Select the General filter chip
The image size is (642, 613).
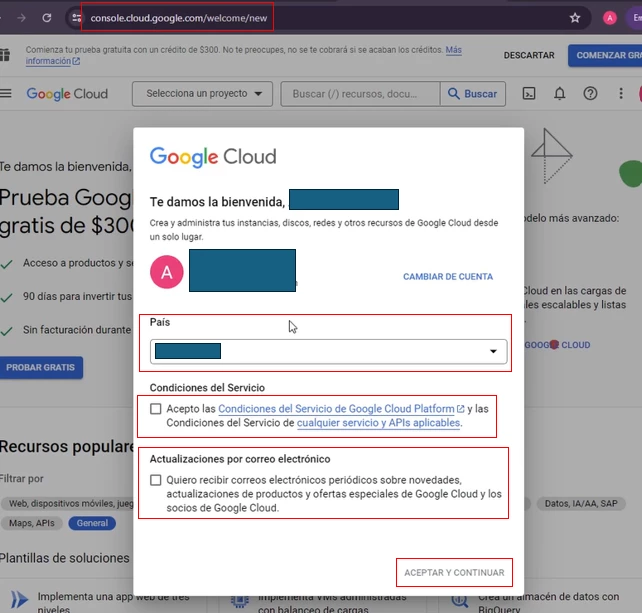92,523
